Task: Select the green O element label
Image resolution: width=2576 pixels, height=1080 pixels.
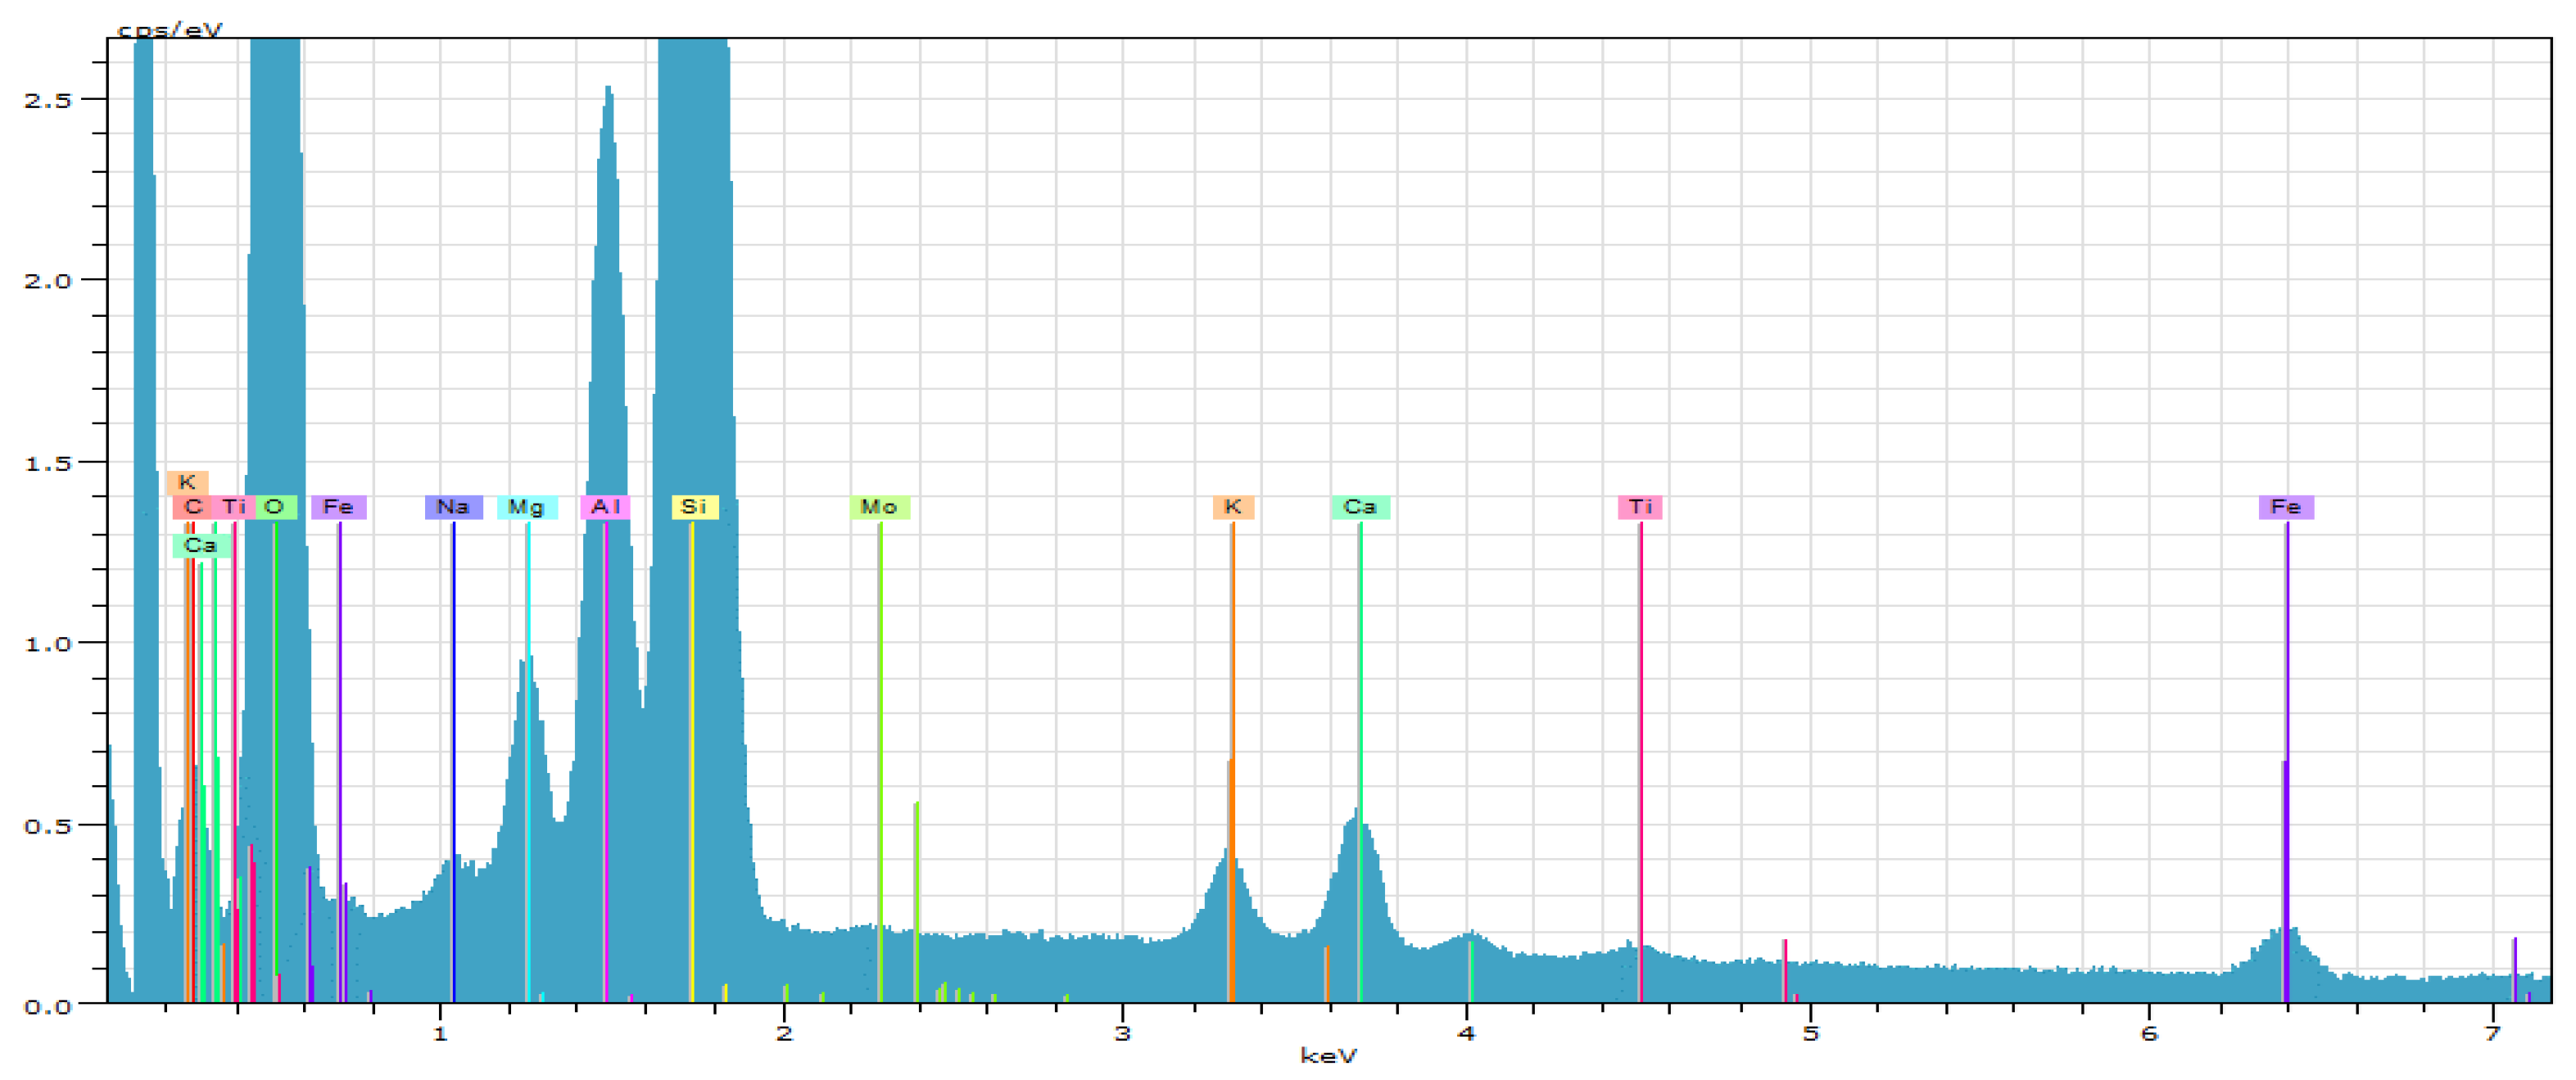Action: 275,507
